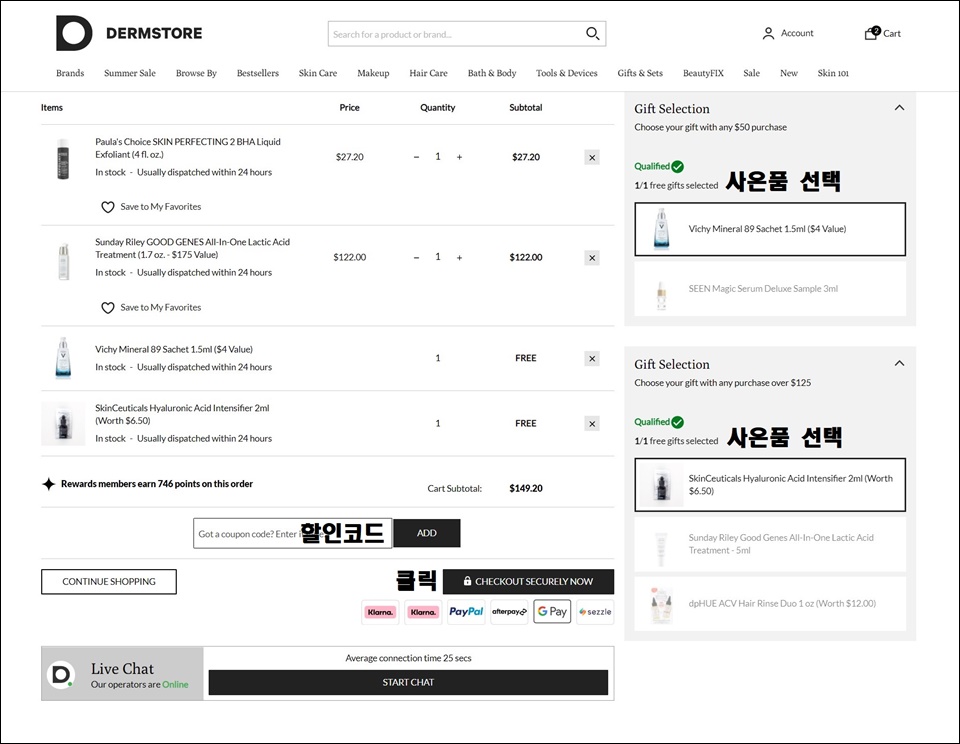
Task: Open Vichy Mineral 89 cart row thumbnail
Action: point(63,358)
